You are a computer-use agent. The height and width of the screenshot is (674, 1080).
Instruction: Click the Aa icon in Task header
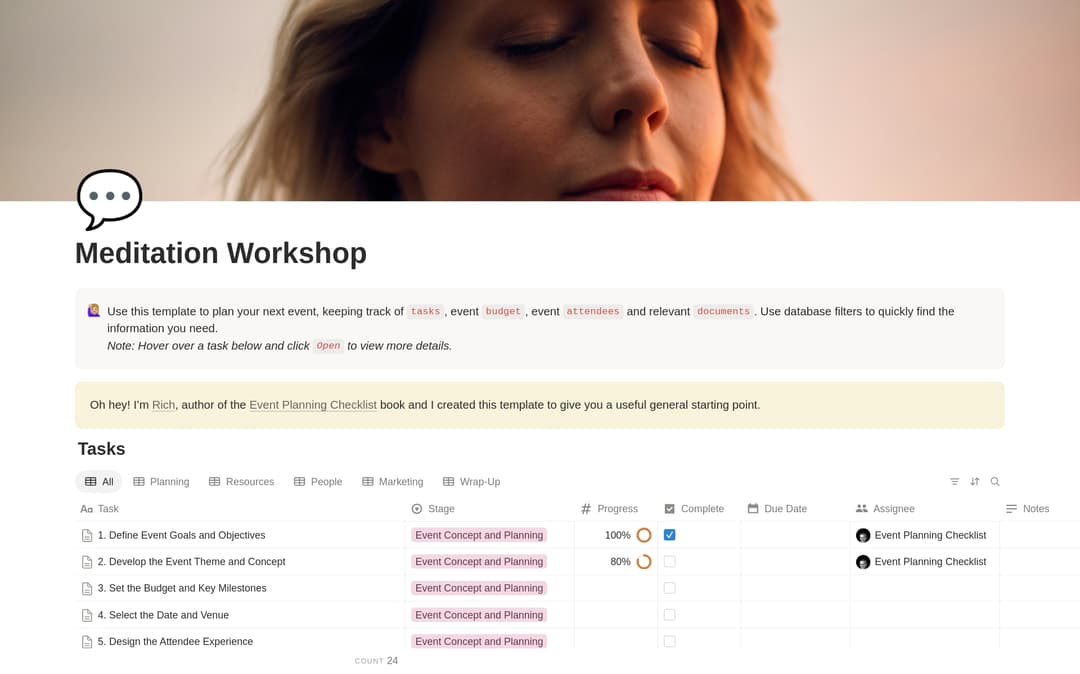point(86,509)
